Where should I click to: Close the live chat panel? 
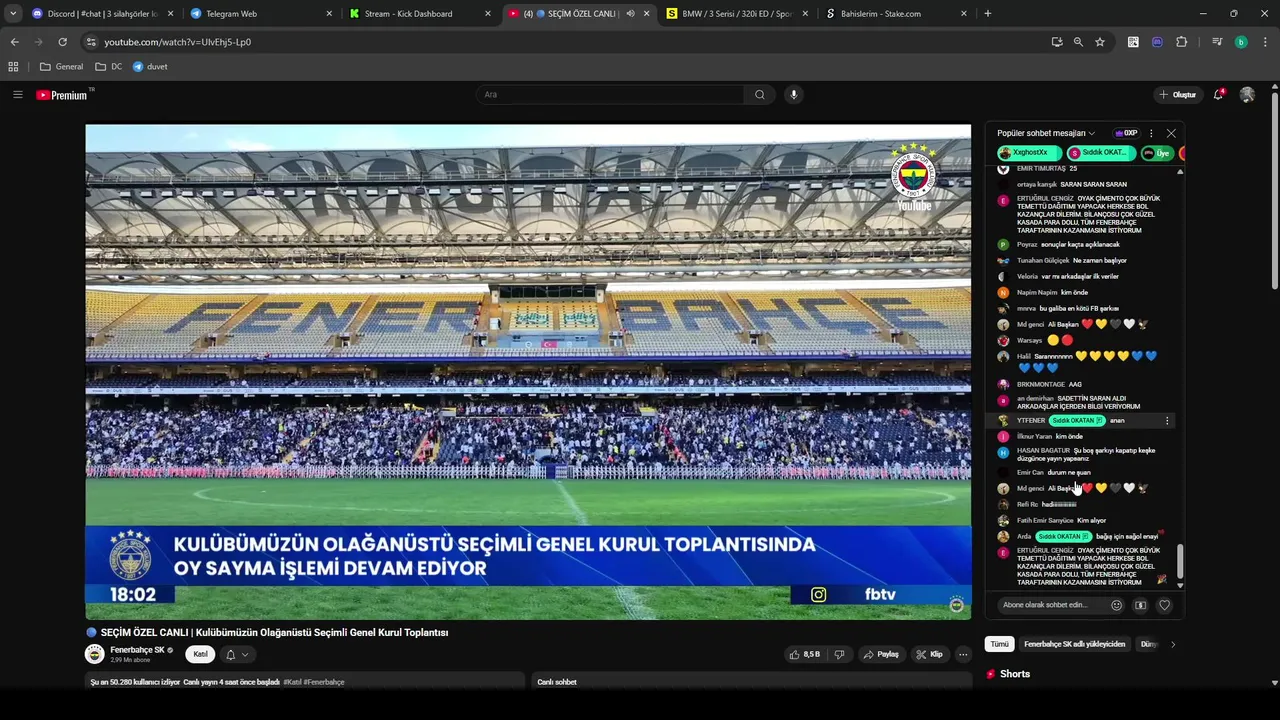tap(1171, 133)
